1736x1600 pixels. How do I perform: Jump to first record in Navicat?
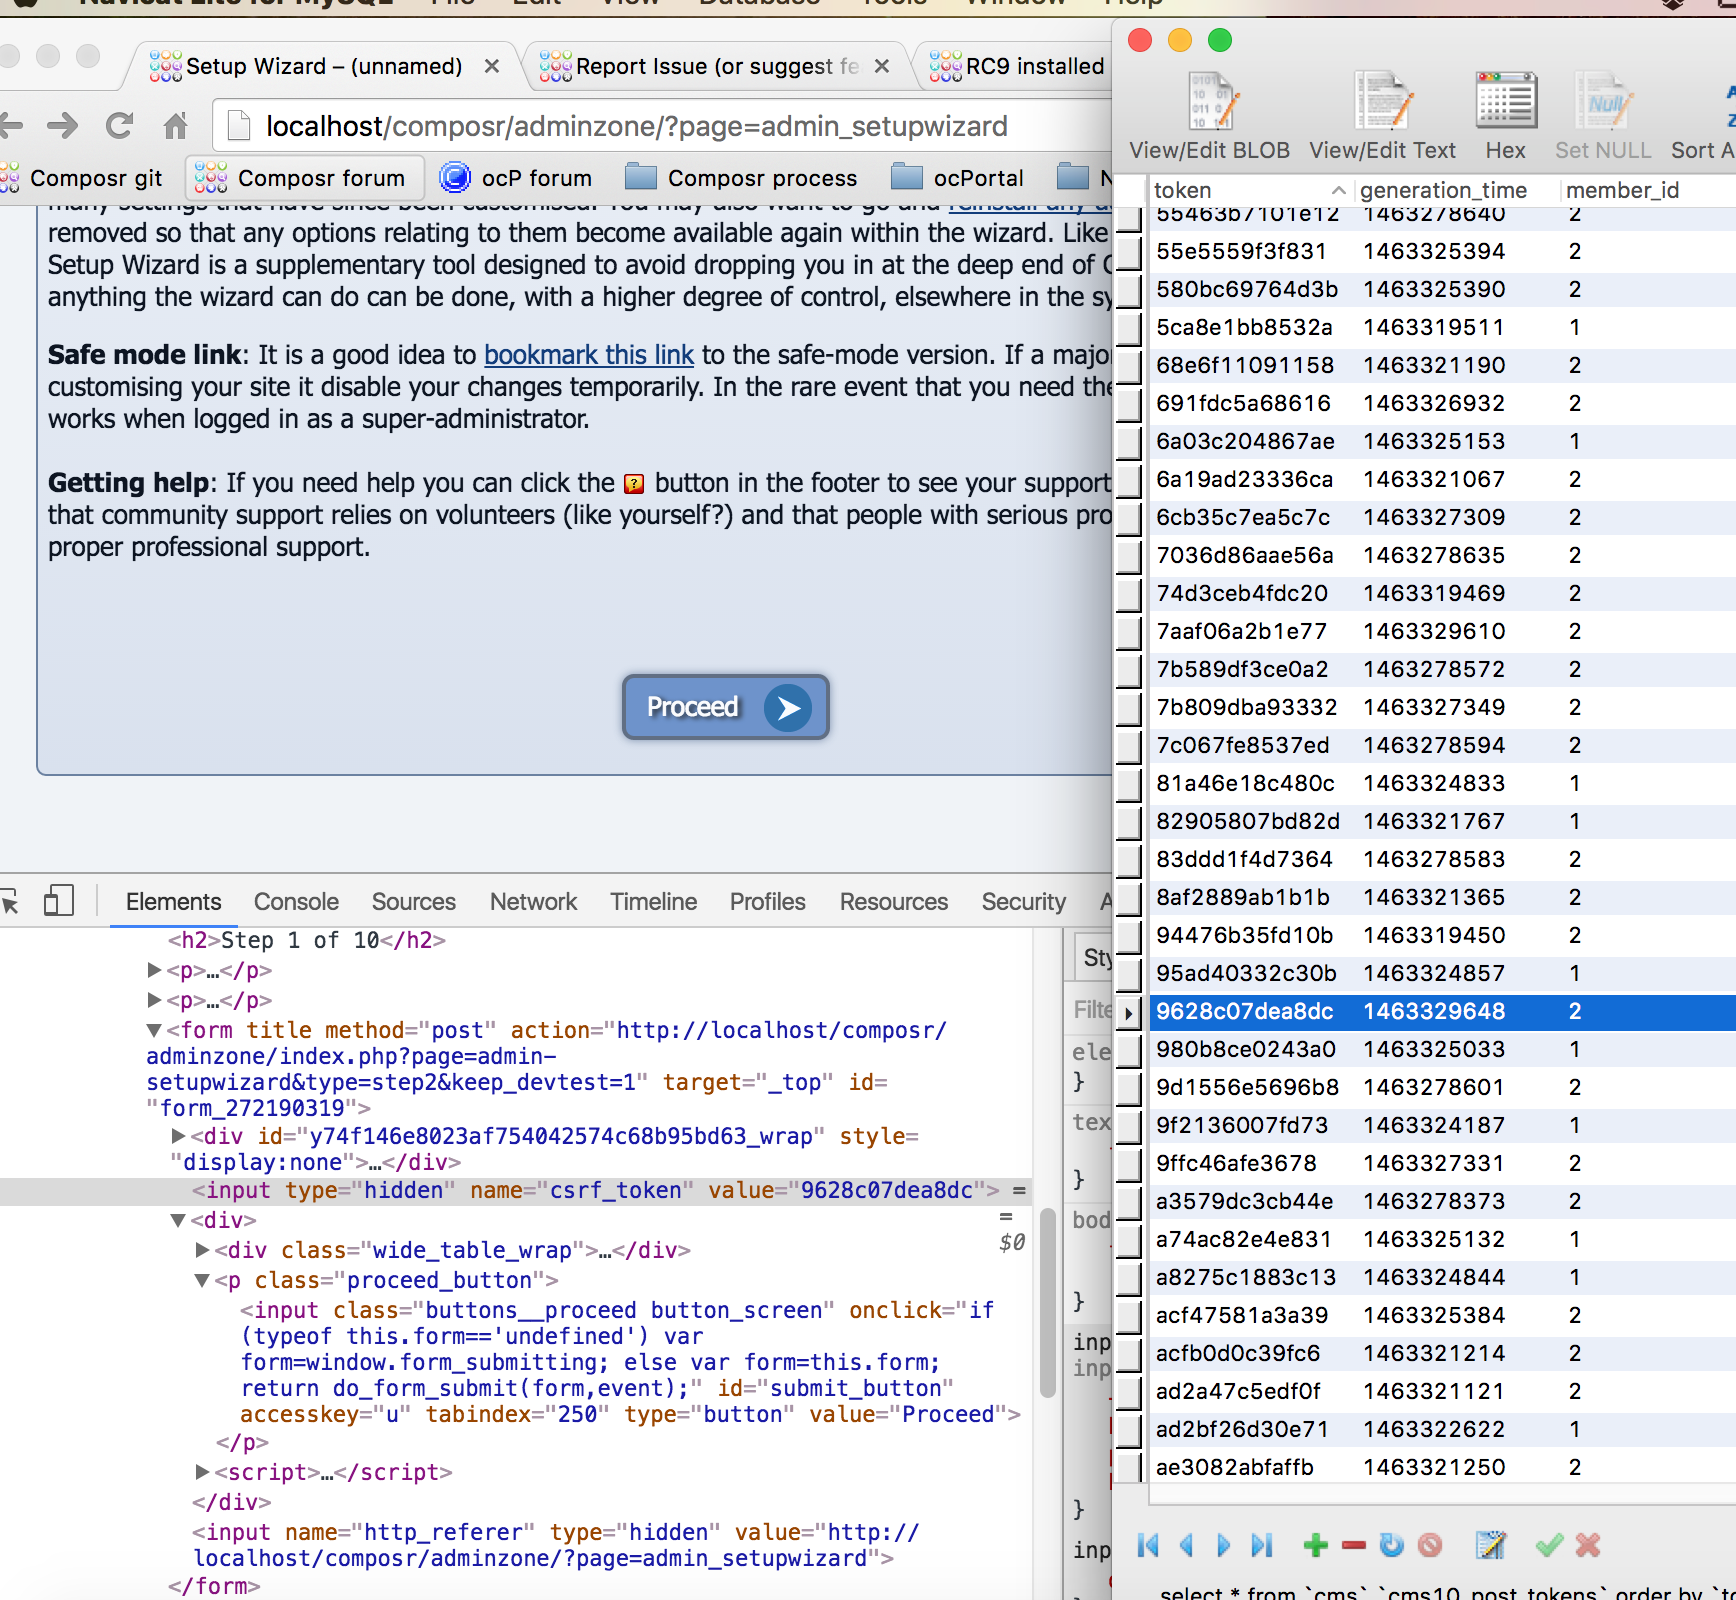(1148, 1545)
